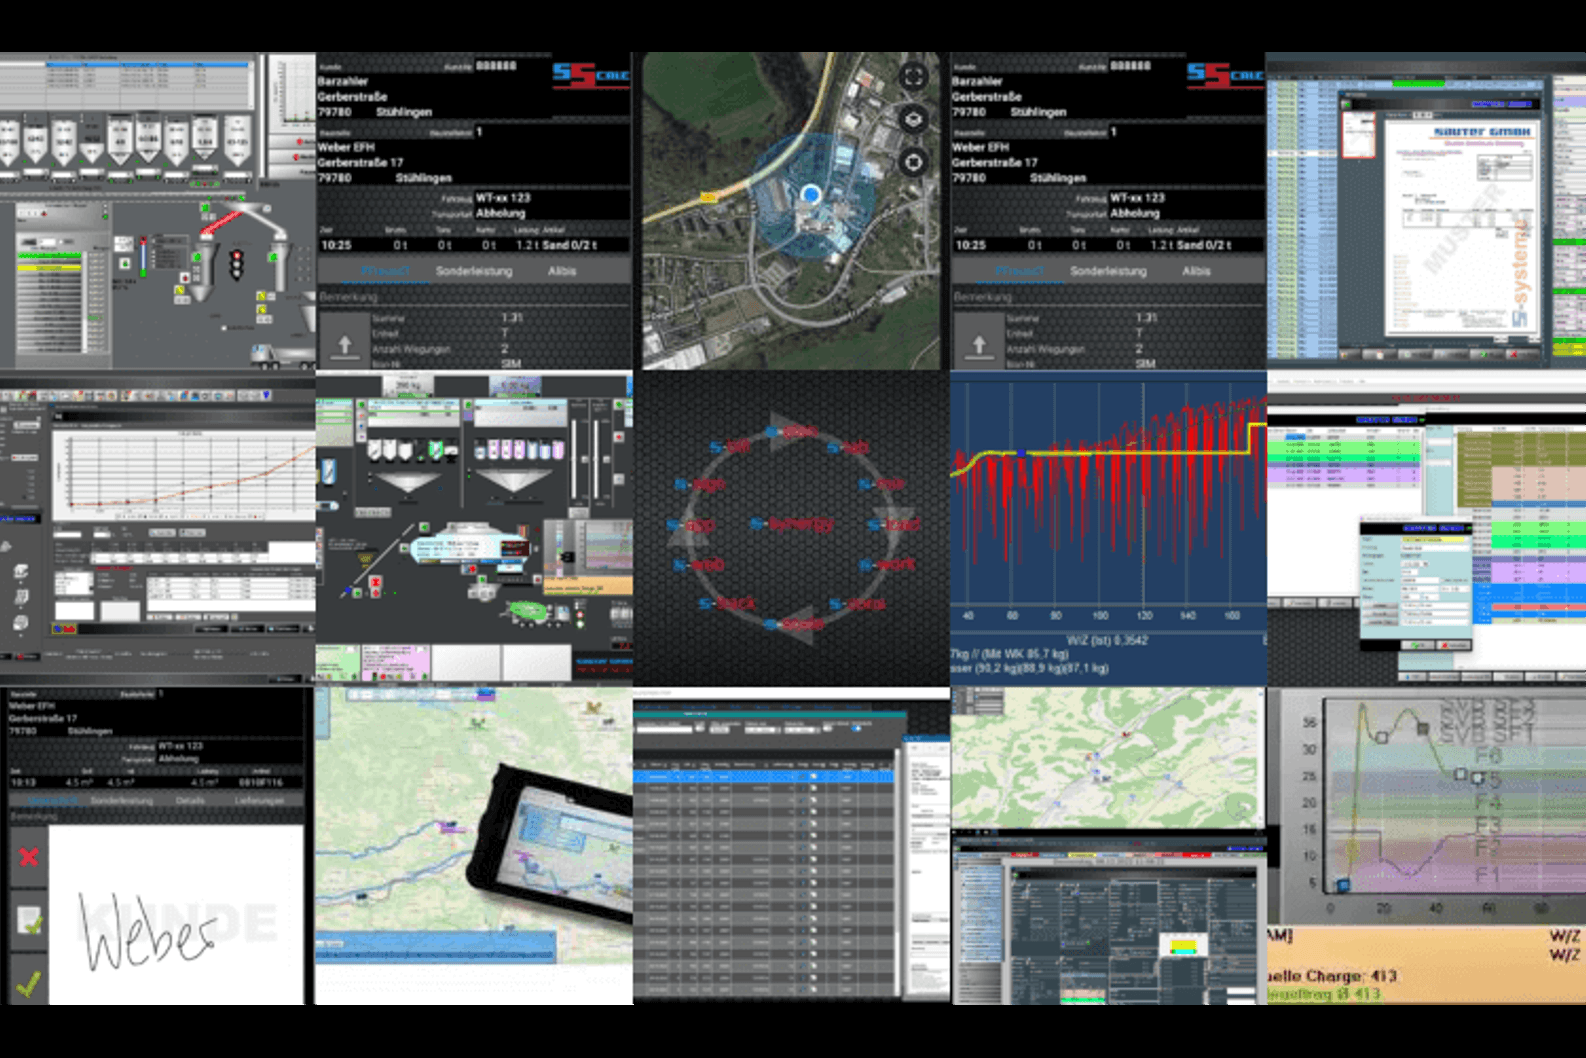Click 'W/Z (Ist) 0,3542' below the red graph
Image resolution: width=1586 pixels, height=1058 pixels.
[x=1107, y=640]
